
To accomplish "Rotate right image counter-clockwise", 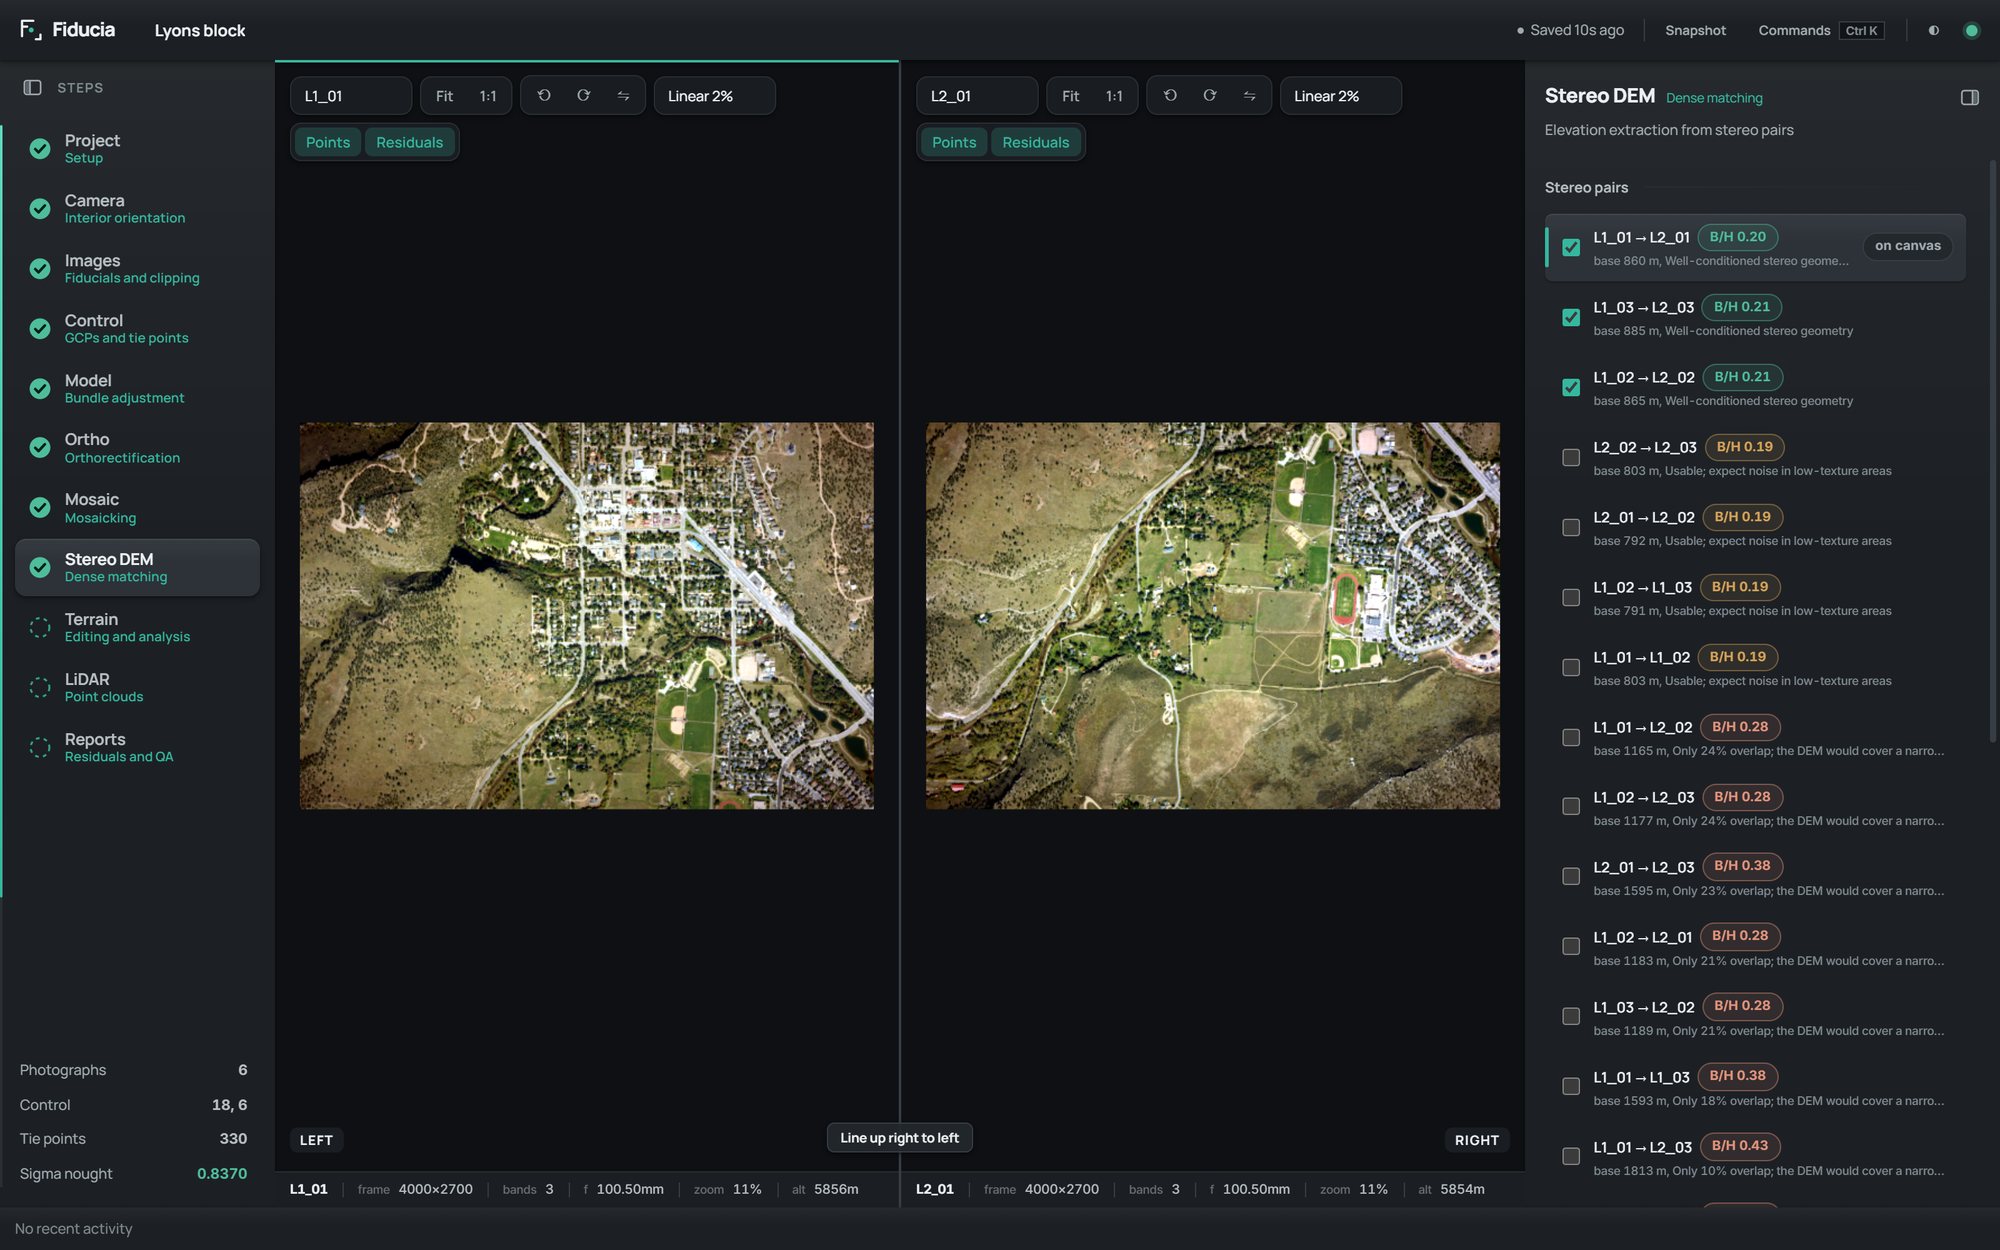I will [x=1170, y=96].
